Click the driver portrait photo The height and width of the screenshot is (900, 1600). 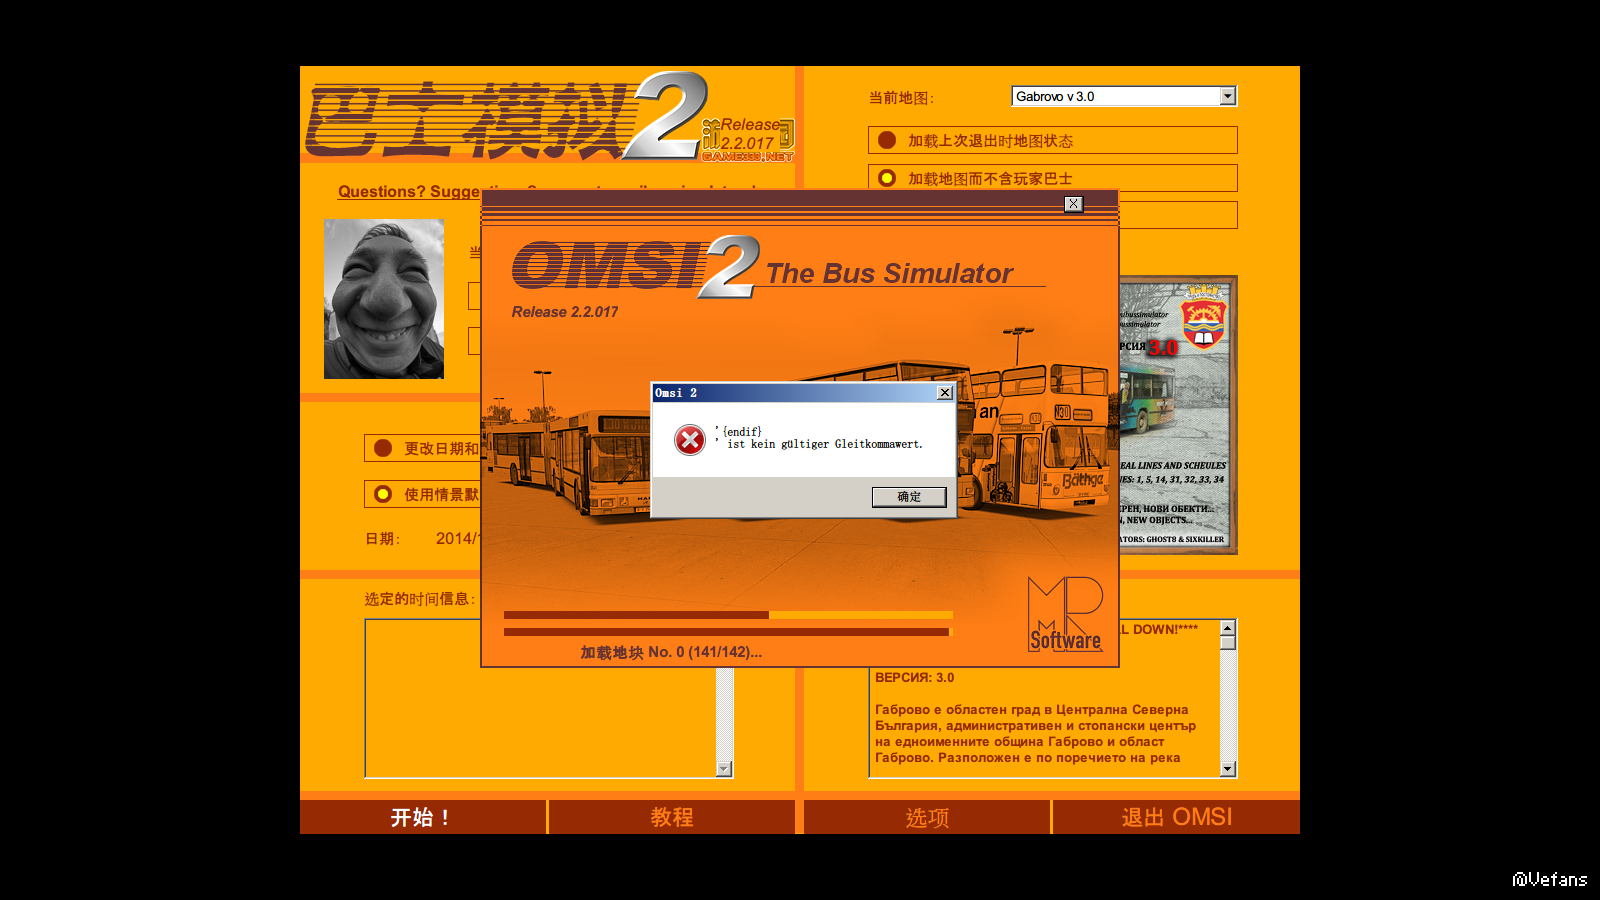(x=384, y=299)
